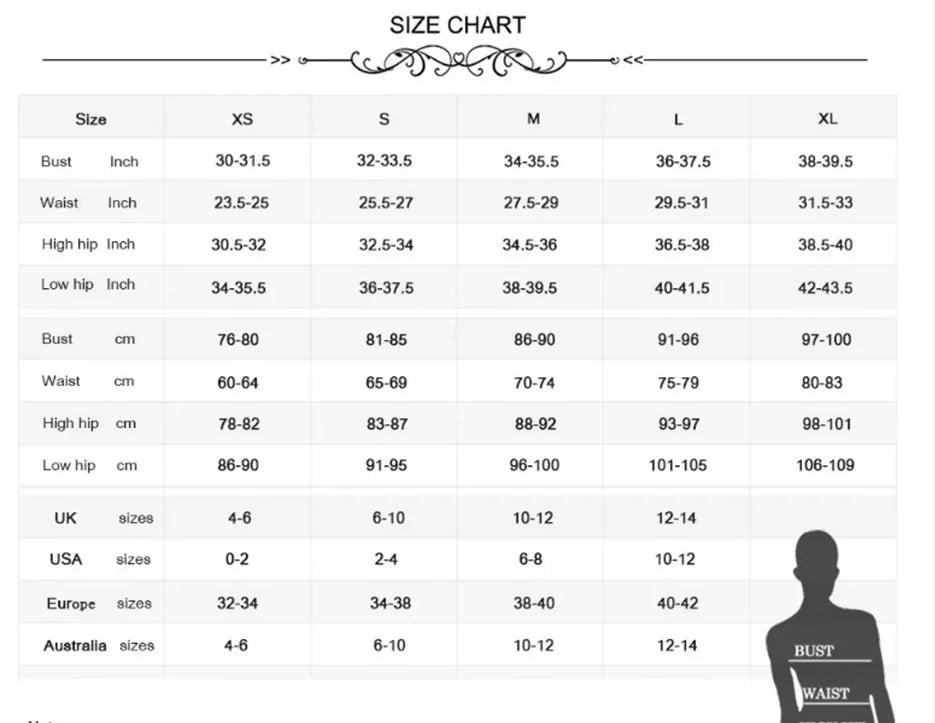The image size is (935, 723).
Task: Click the Size header cell
Action: point(90,119)
